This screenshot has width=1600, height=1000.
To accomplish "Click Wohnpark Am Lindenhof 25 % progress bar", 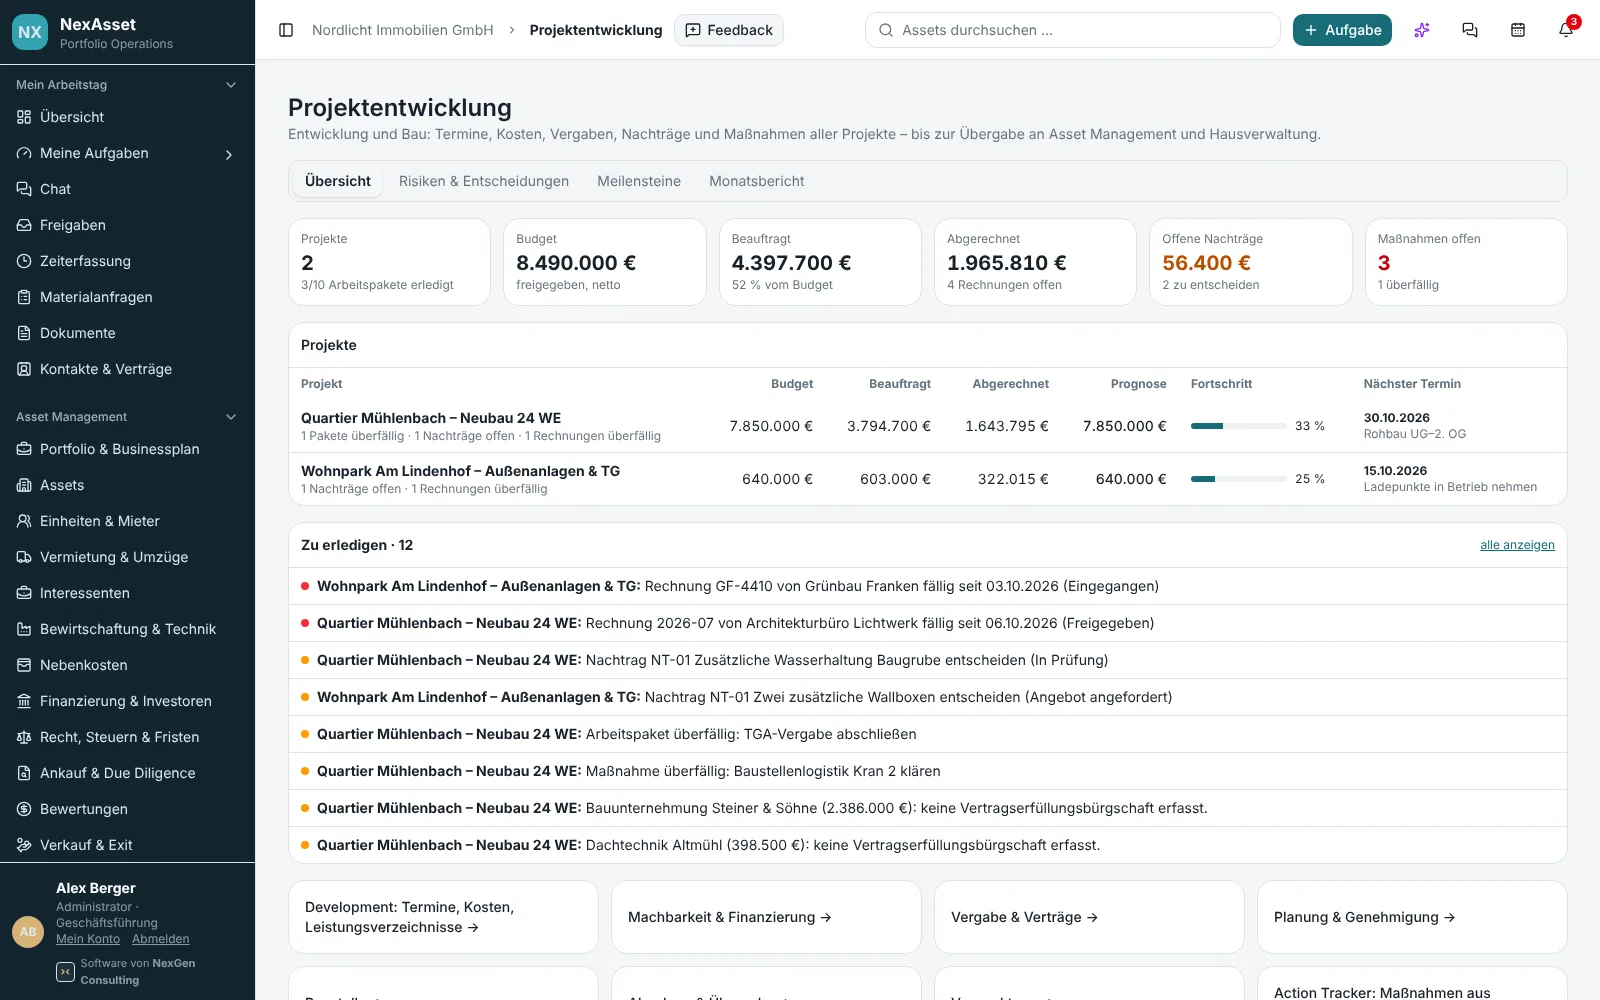I will pos(1238,479).
